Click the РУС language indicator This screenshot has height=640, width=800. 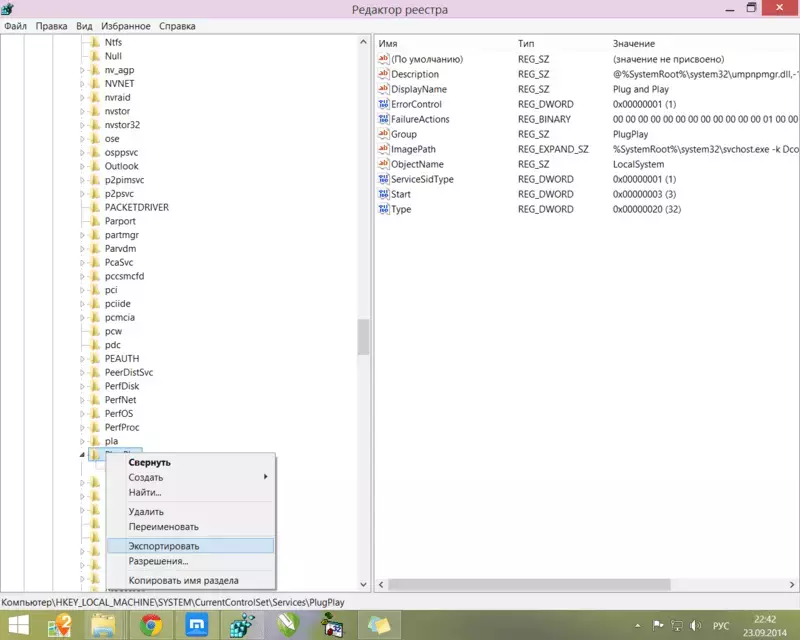coord(720,626)
